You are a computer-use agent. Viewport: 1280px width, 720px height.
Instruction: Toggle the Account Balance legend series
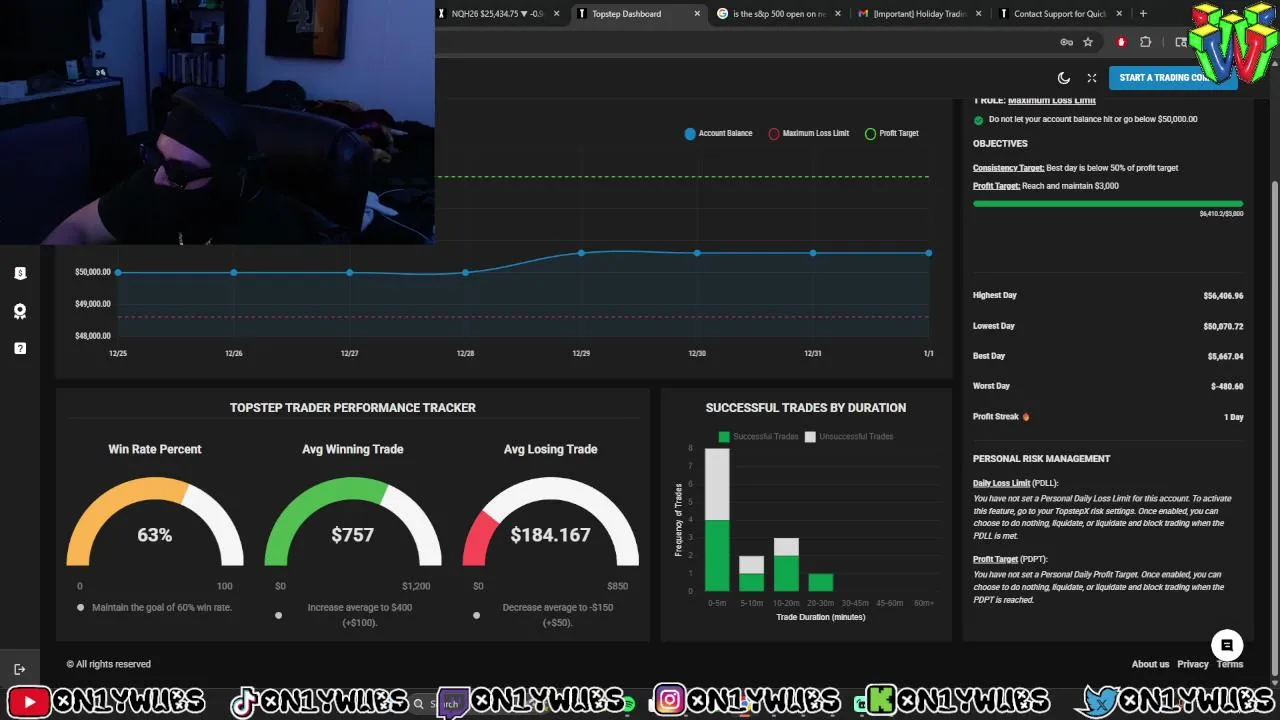point(718,133)
